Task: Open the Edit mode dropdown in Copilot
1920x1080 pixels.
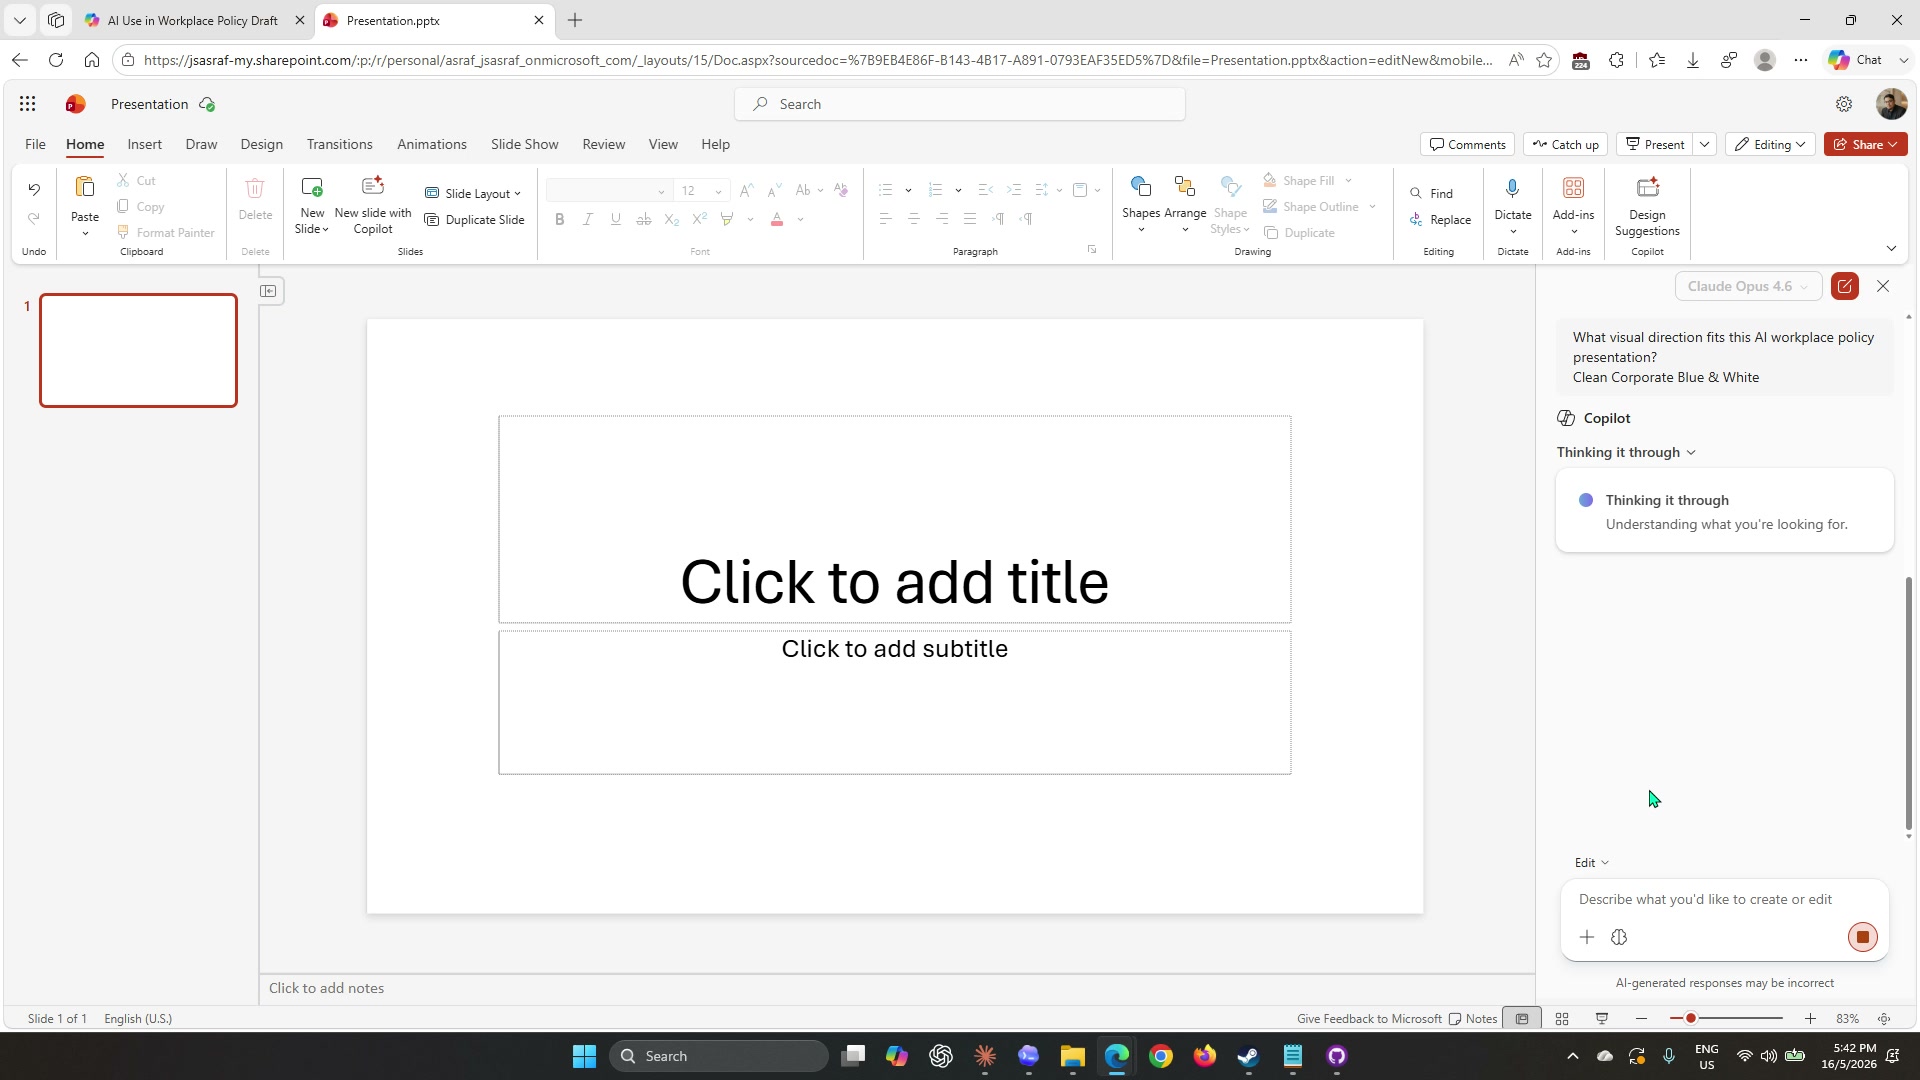Action: click(1592, 863)
